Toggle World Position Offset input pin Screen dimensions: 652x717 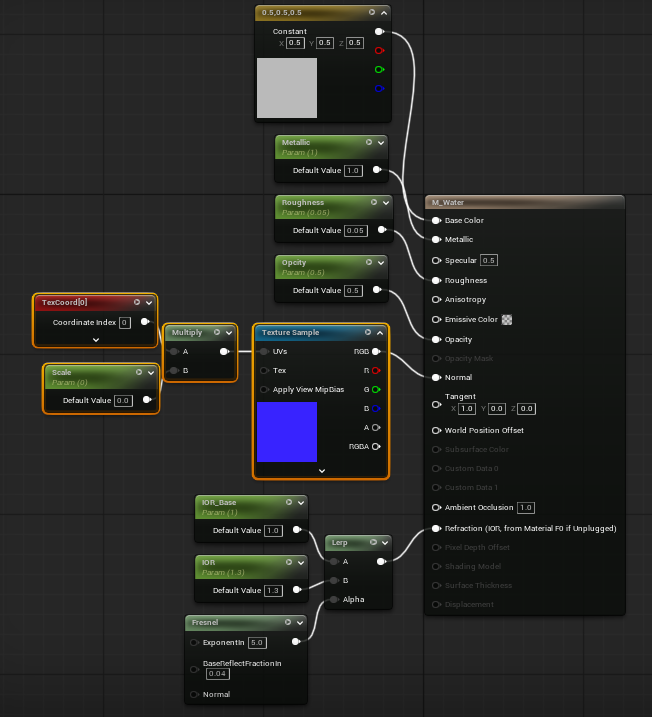click(x=436, y=430)
